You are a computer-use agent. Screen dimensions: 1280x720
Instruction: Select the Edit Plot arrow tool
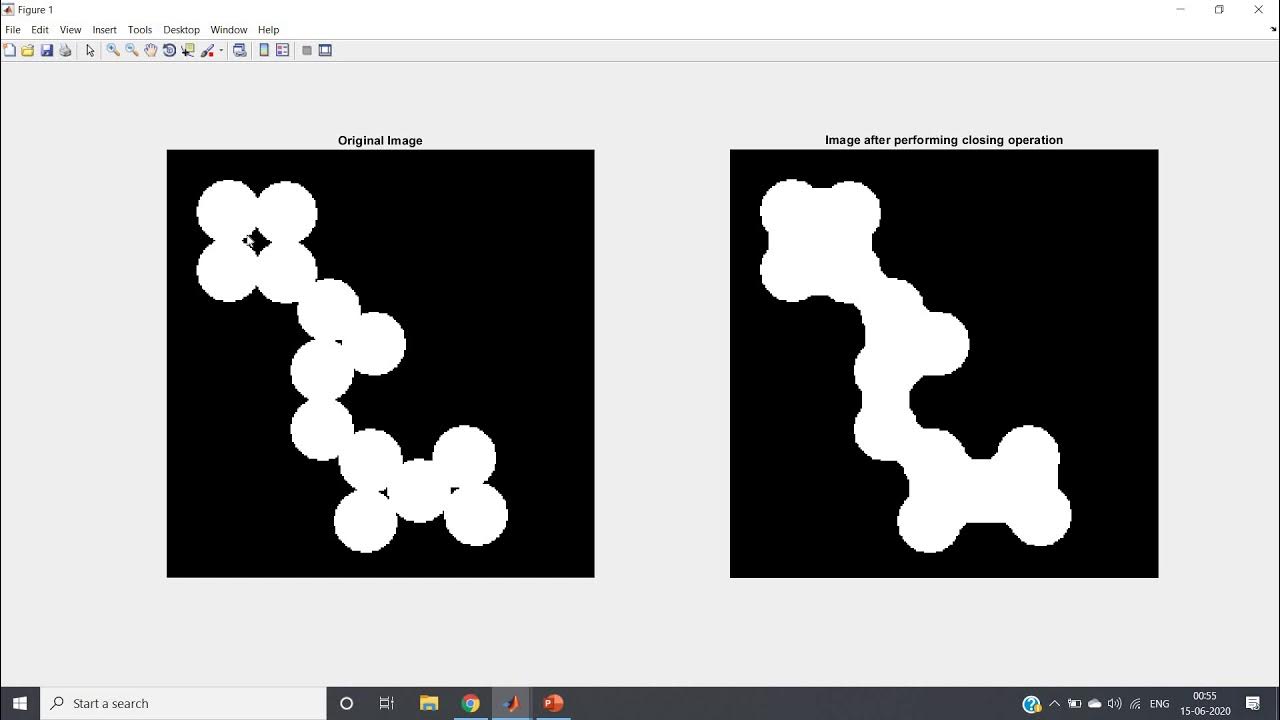click(x=90, y=50)
